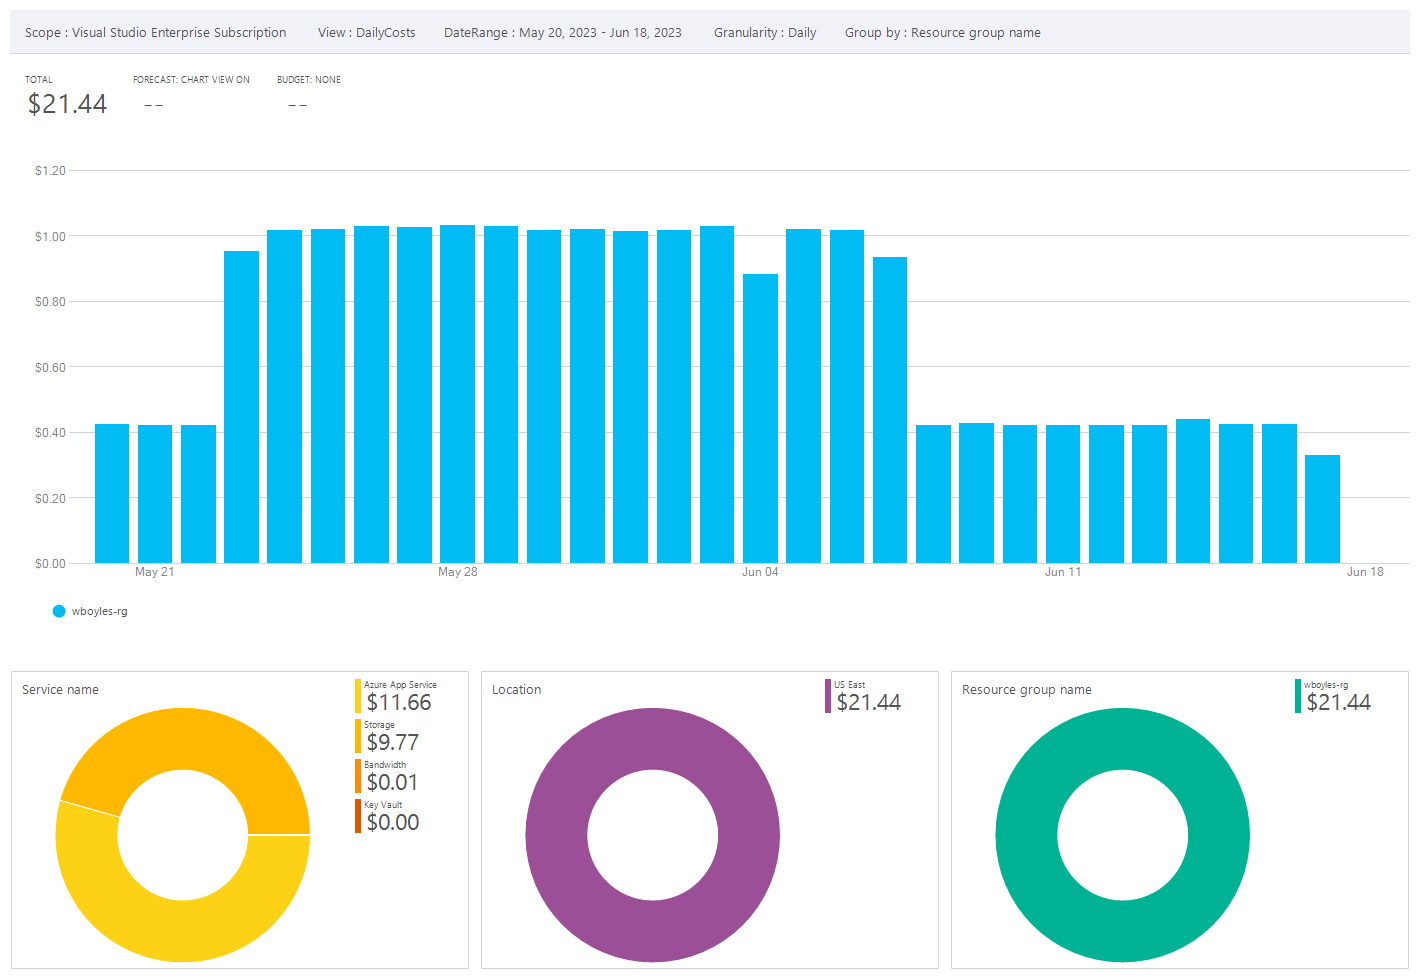Click the wboyles-rg green color swatch
The width and height of the screenshot is (1420, 980).
pyautogui.click(x=1298, y=696)
